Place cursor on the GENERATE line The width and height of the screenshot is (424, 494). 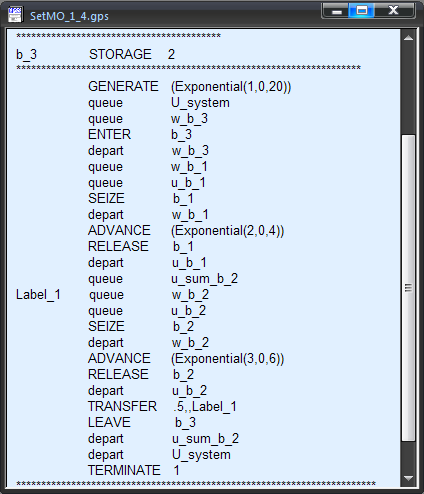[x=189, y=87]
